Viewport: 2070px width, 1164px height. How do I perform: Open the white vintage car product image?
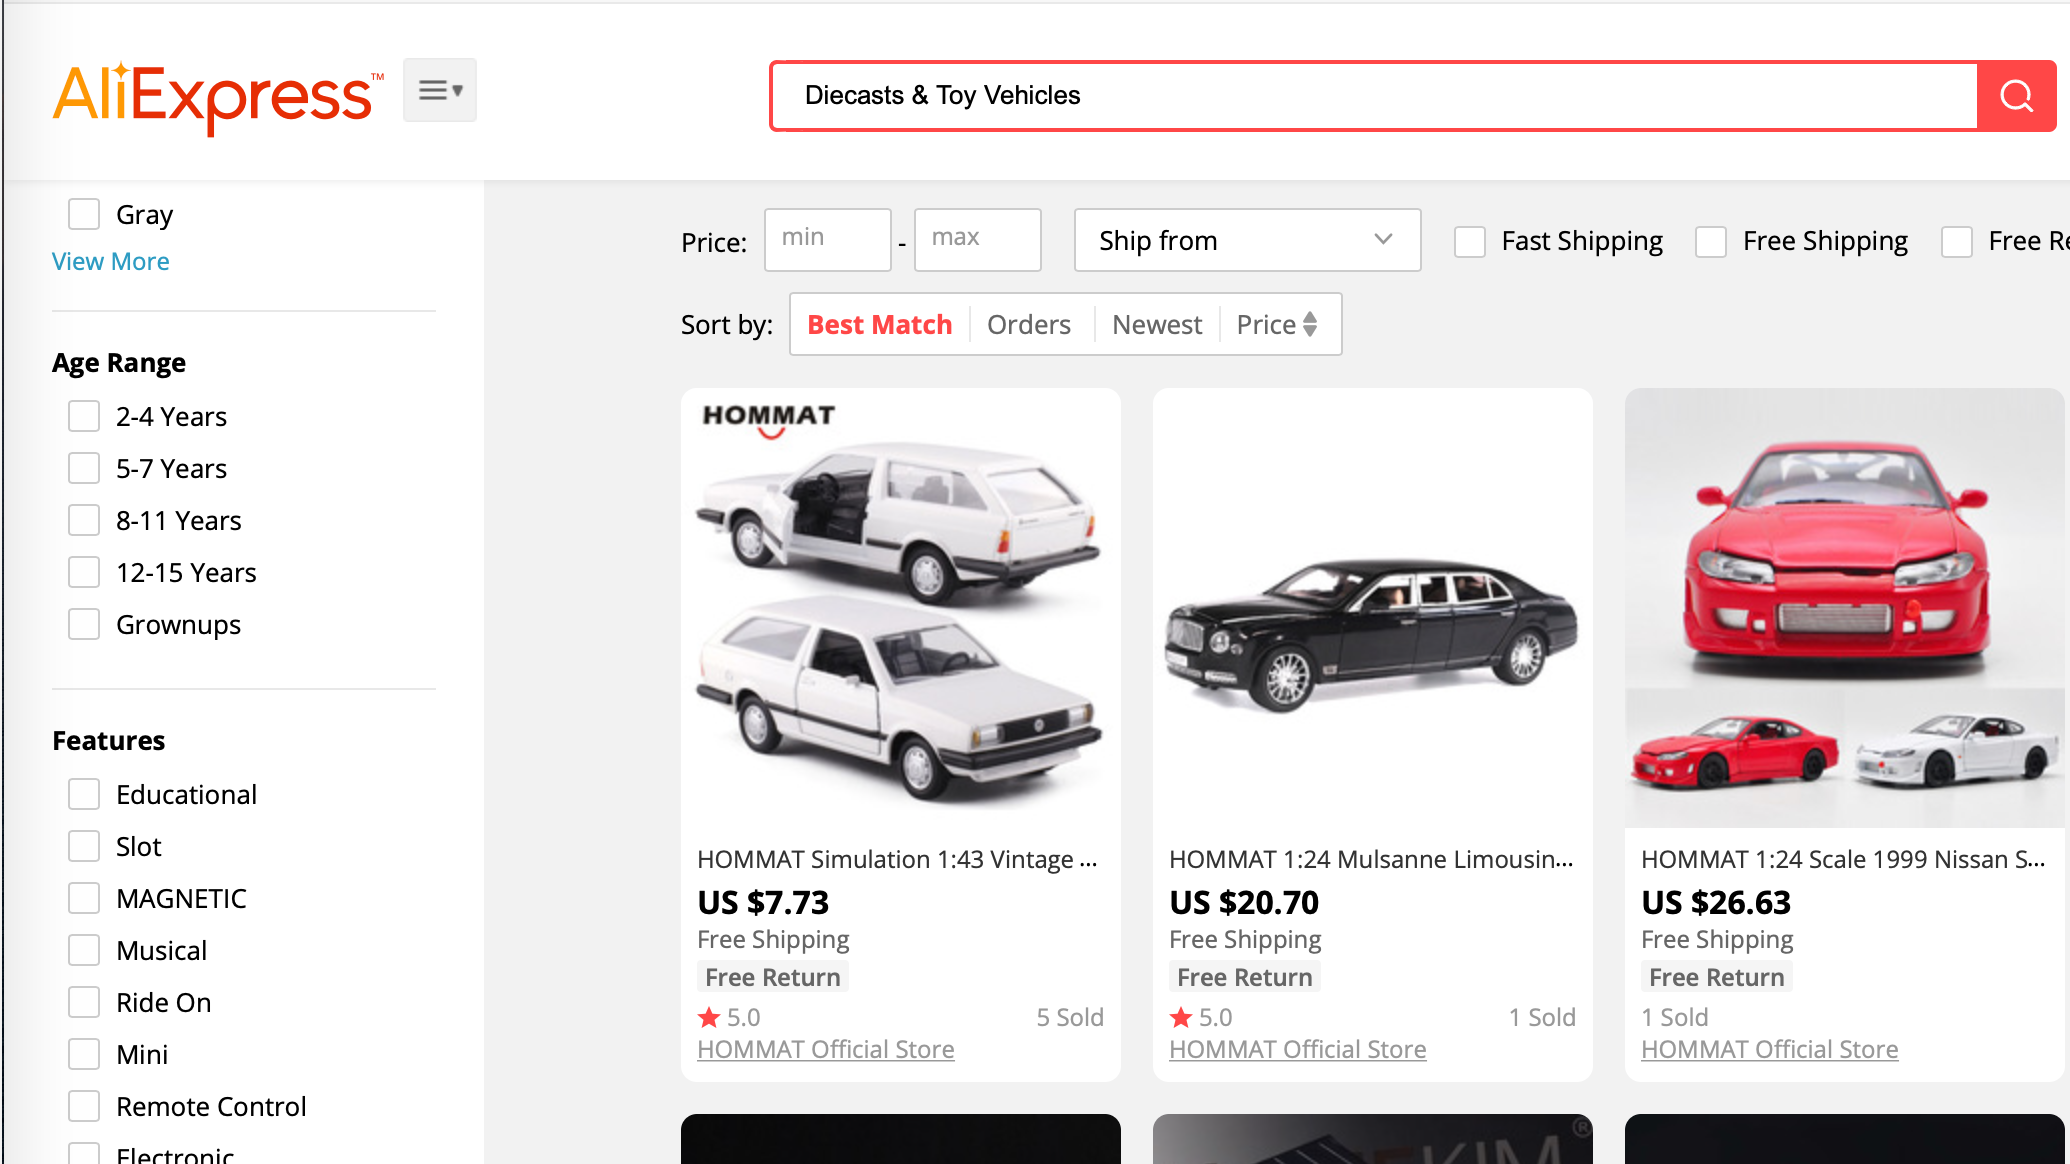click(x=900, y=608)
